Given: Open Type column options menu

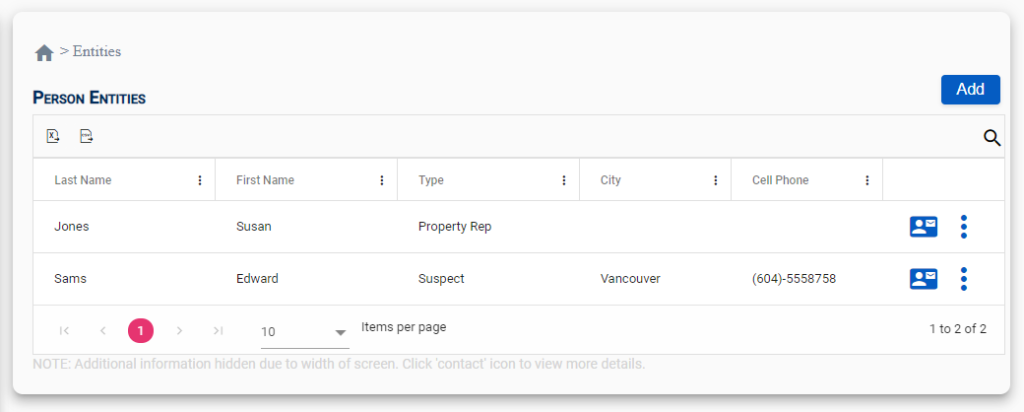Looking at the screenshot, I should 564,180.
